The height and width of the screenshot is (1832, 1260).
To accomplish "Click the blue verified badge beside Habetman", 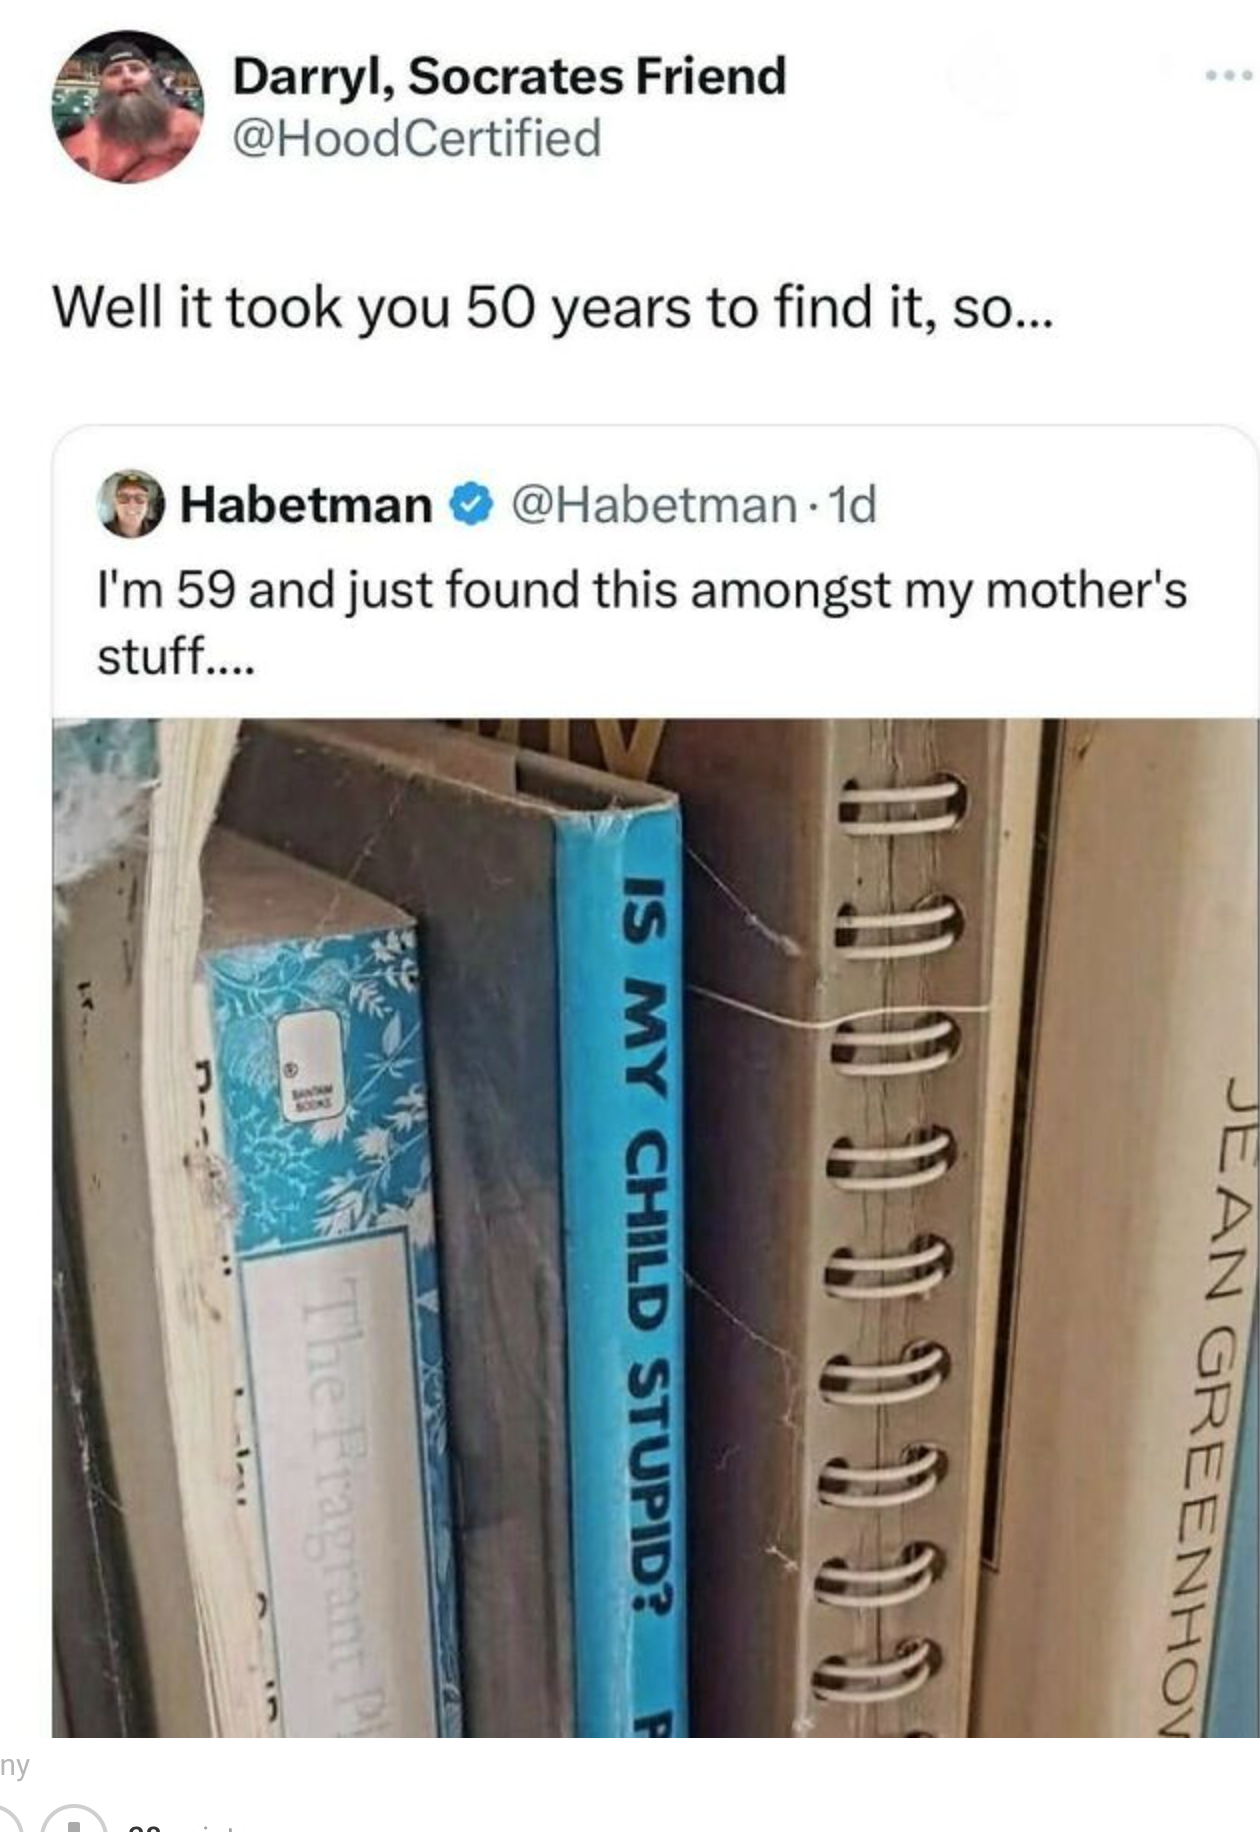I will 472,504.
